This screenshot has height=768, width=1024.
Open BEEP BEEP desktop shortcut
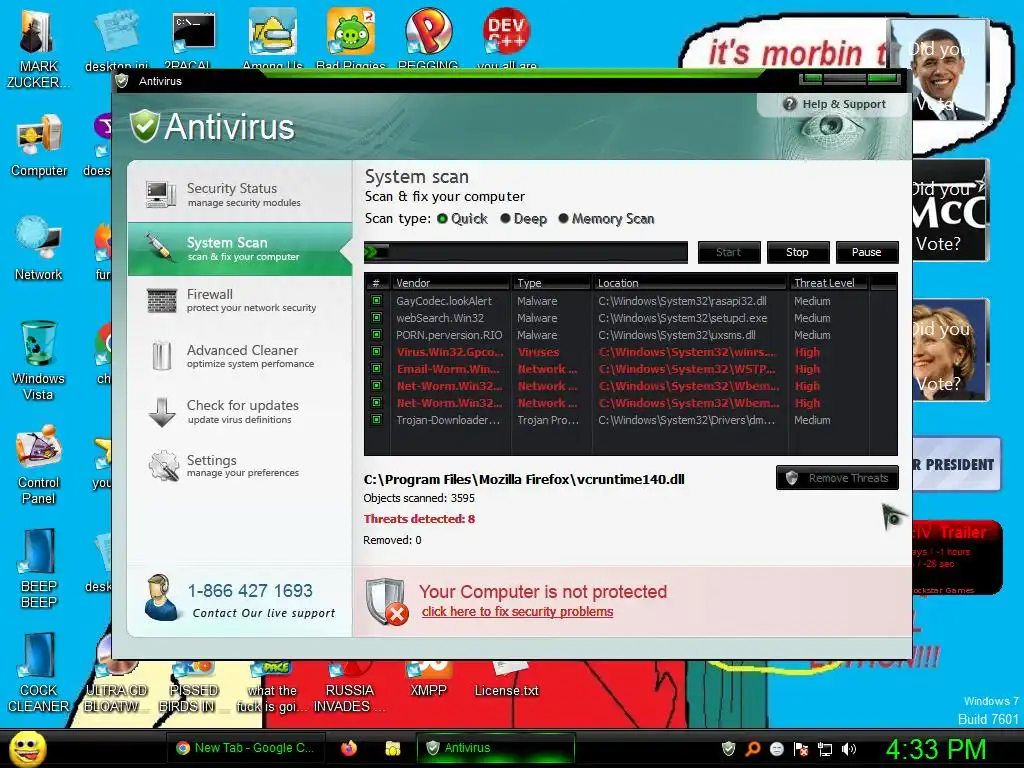click(x=39, y=568)
